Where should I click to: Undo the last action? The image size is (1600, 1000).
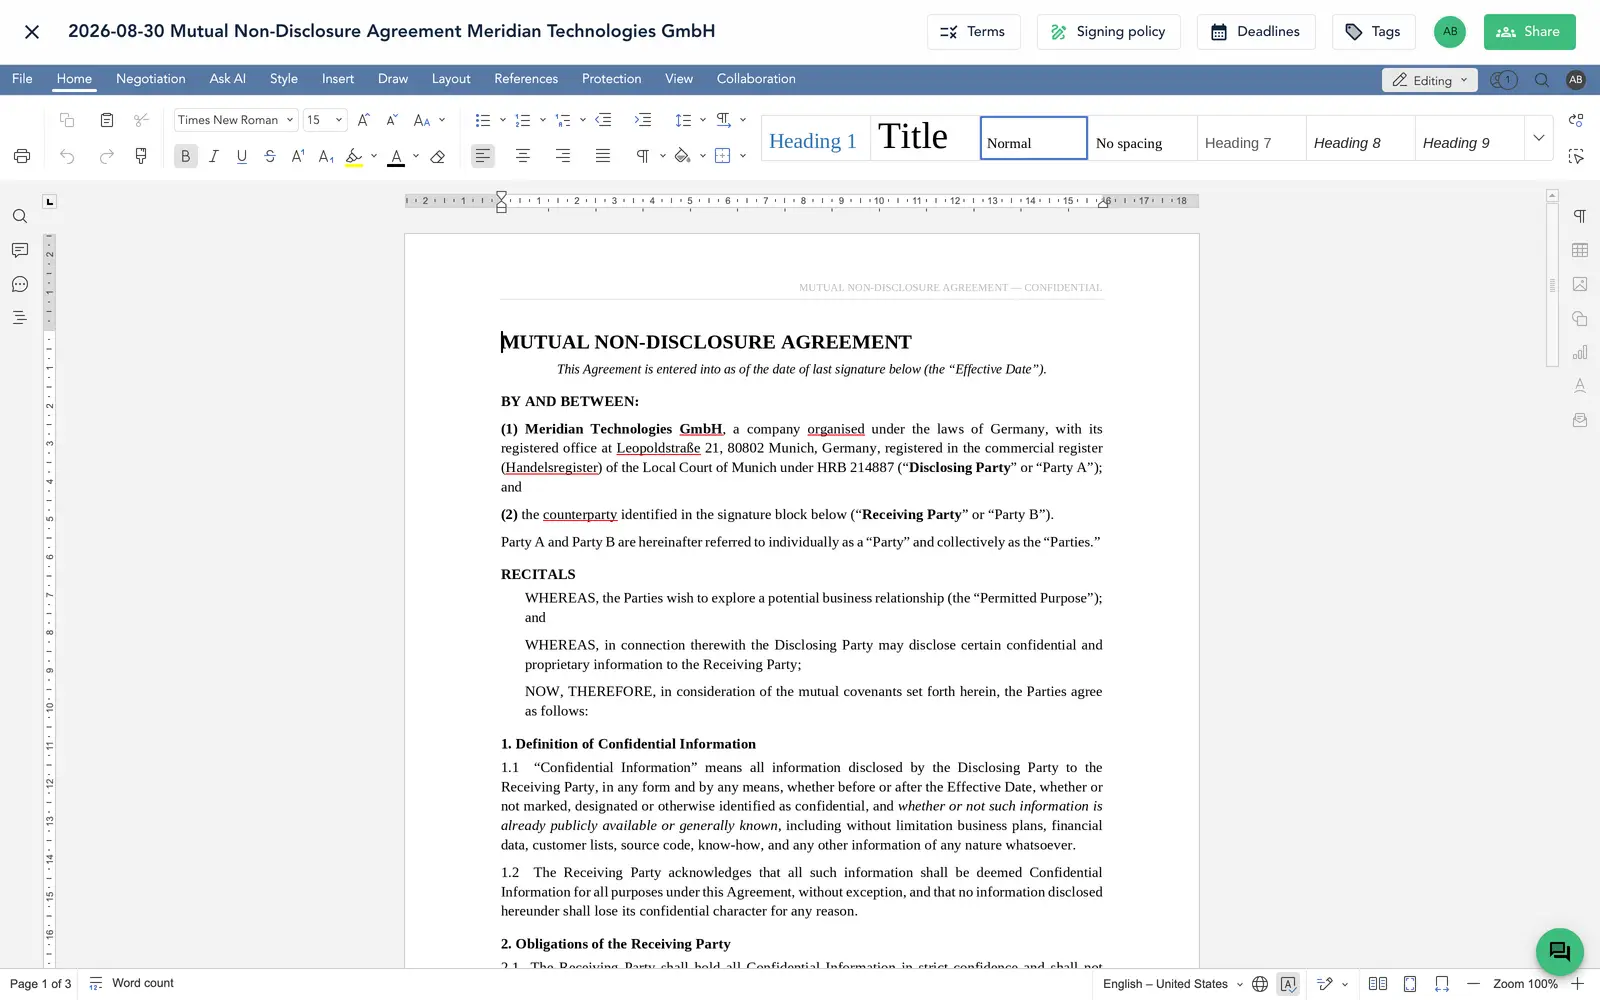[x=67, y=156]
